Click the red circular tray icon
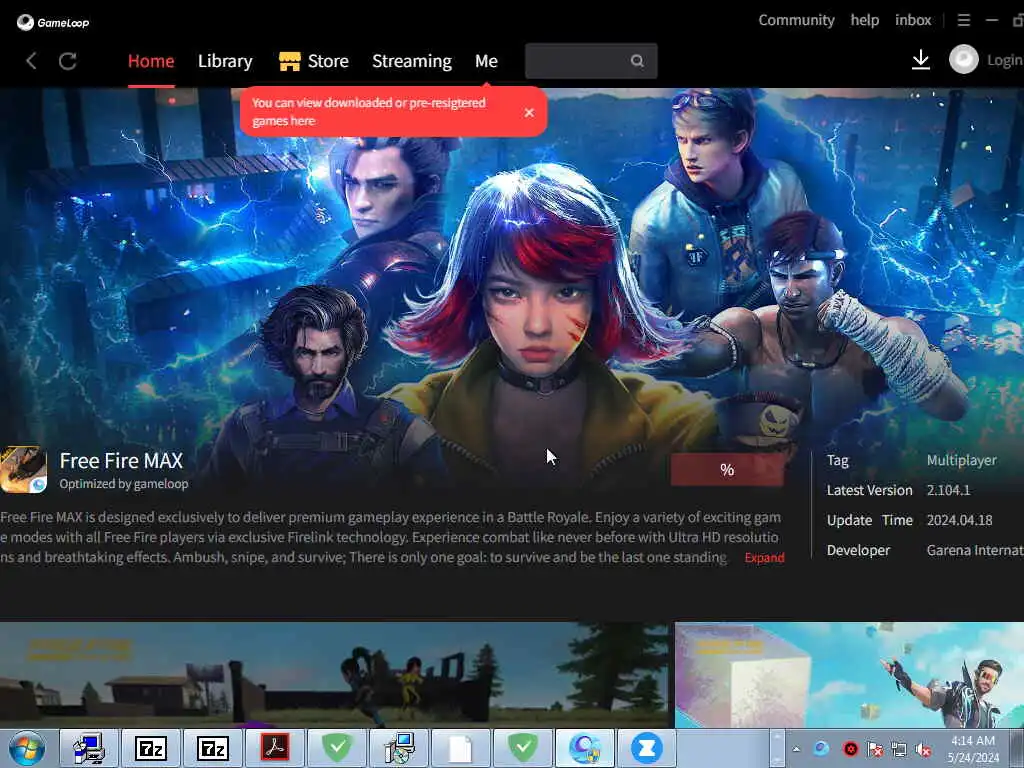Image resolution: width=1024 pixels, height=768 pixels. (850, 748)
